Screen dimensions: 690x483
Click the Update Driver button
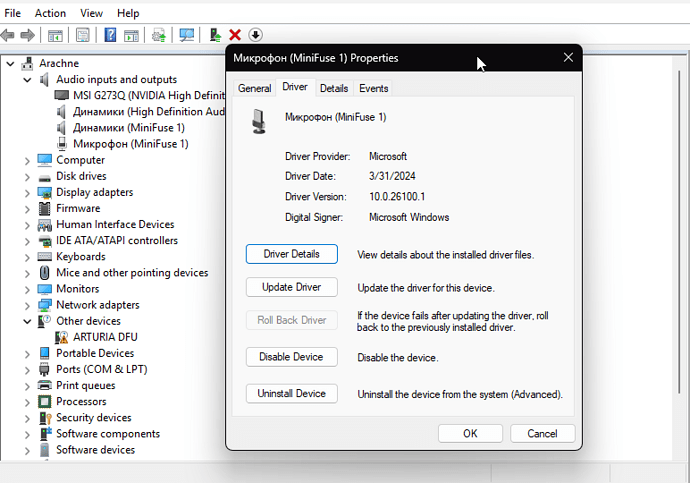click(x=291, y=287)
